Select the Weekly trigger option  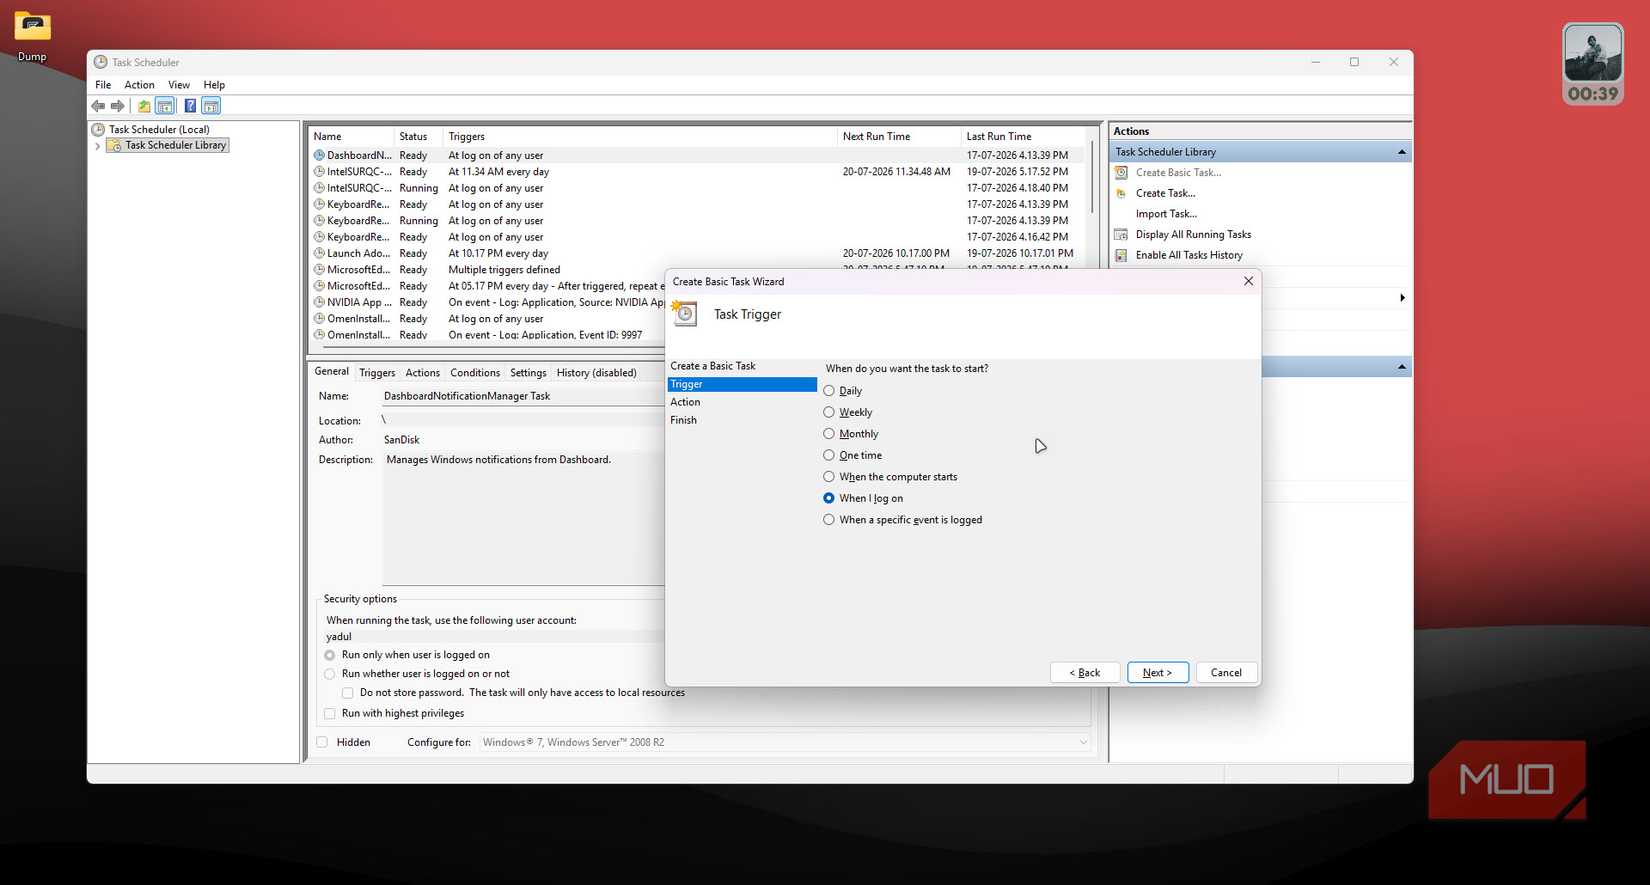click(829, 412)
